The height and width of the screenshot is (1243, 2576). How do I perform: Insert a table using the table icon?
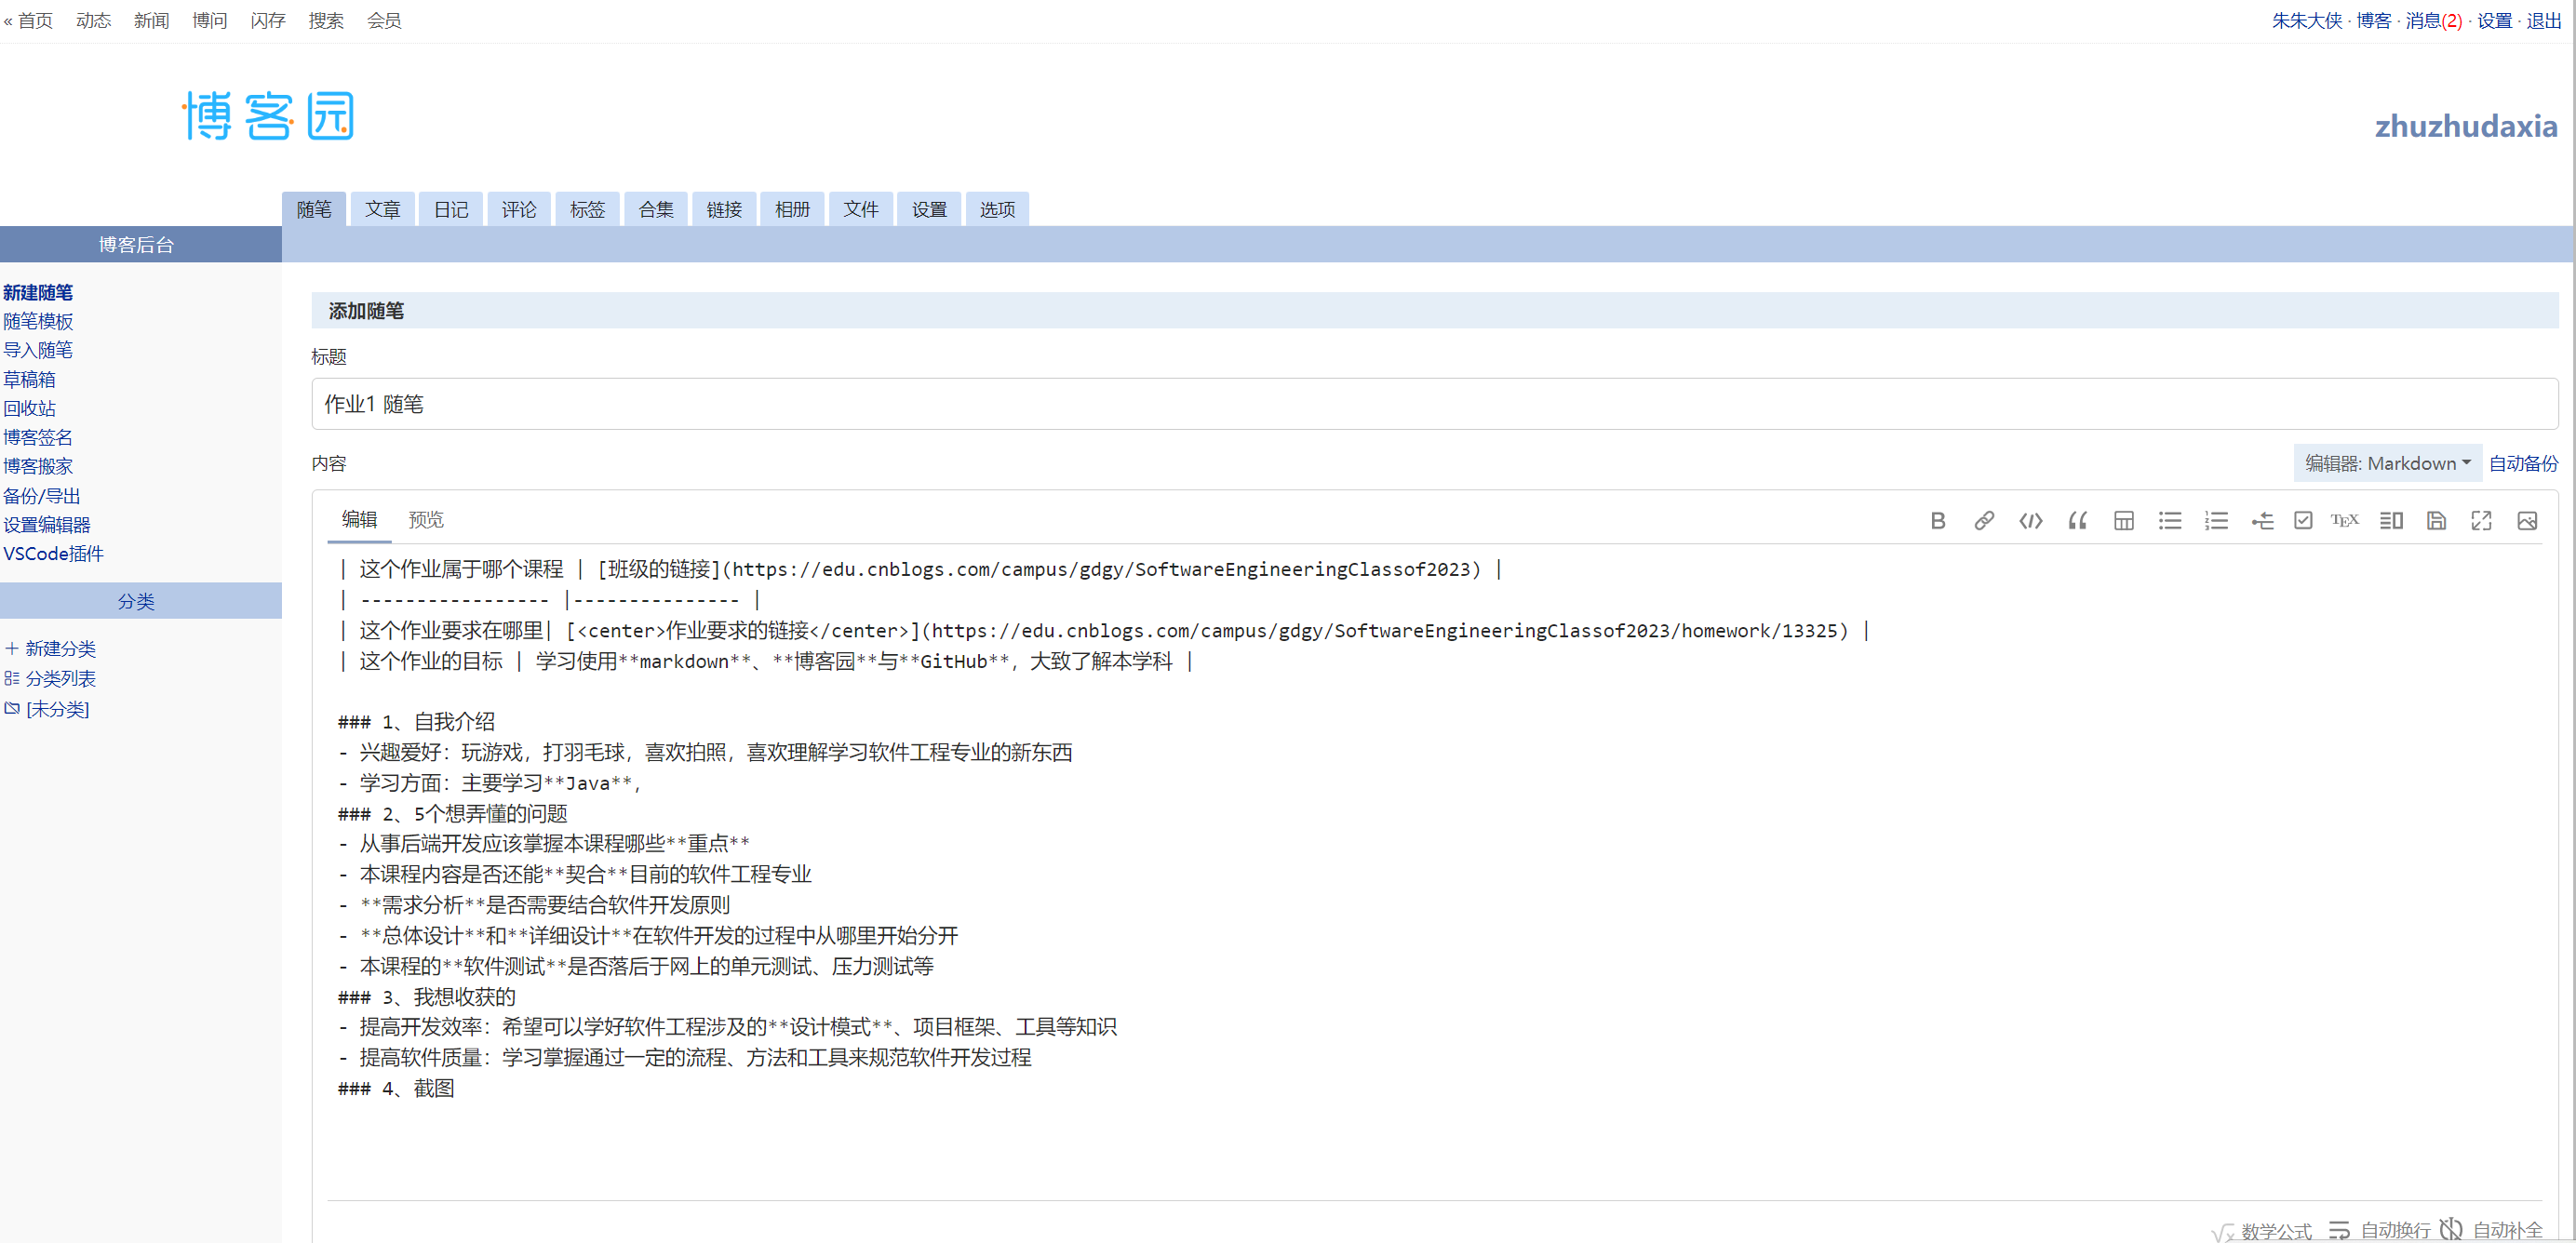click(2123, 520)
